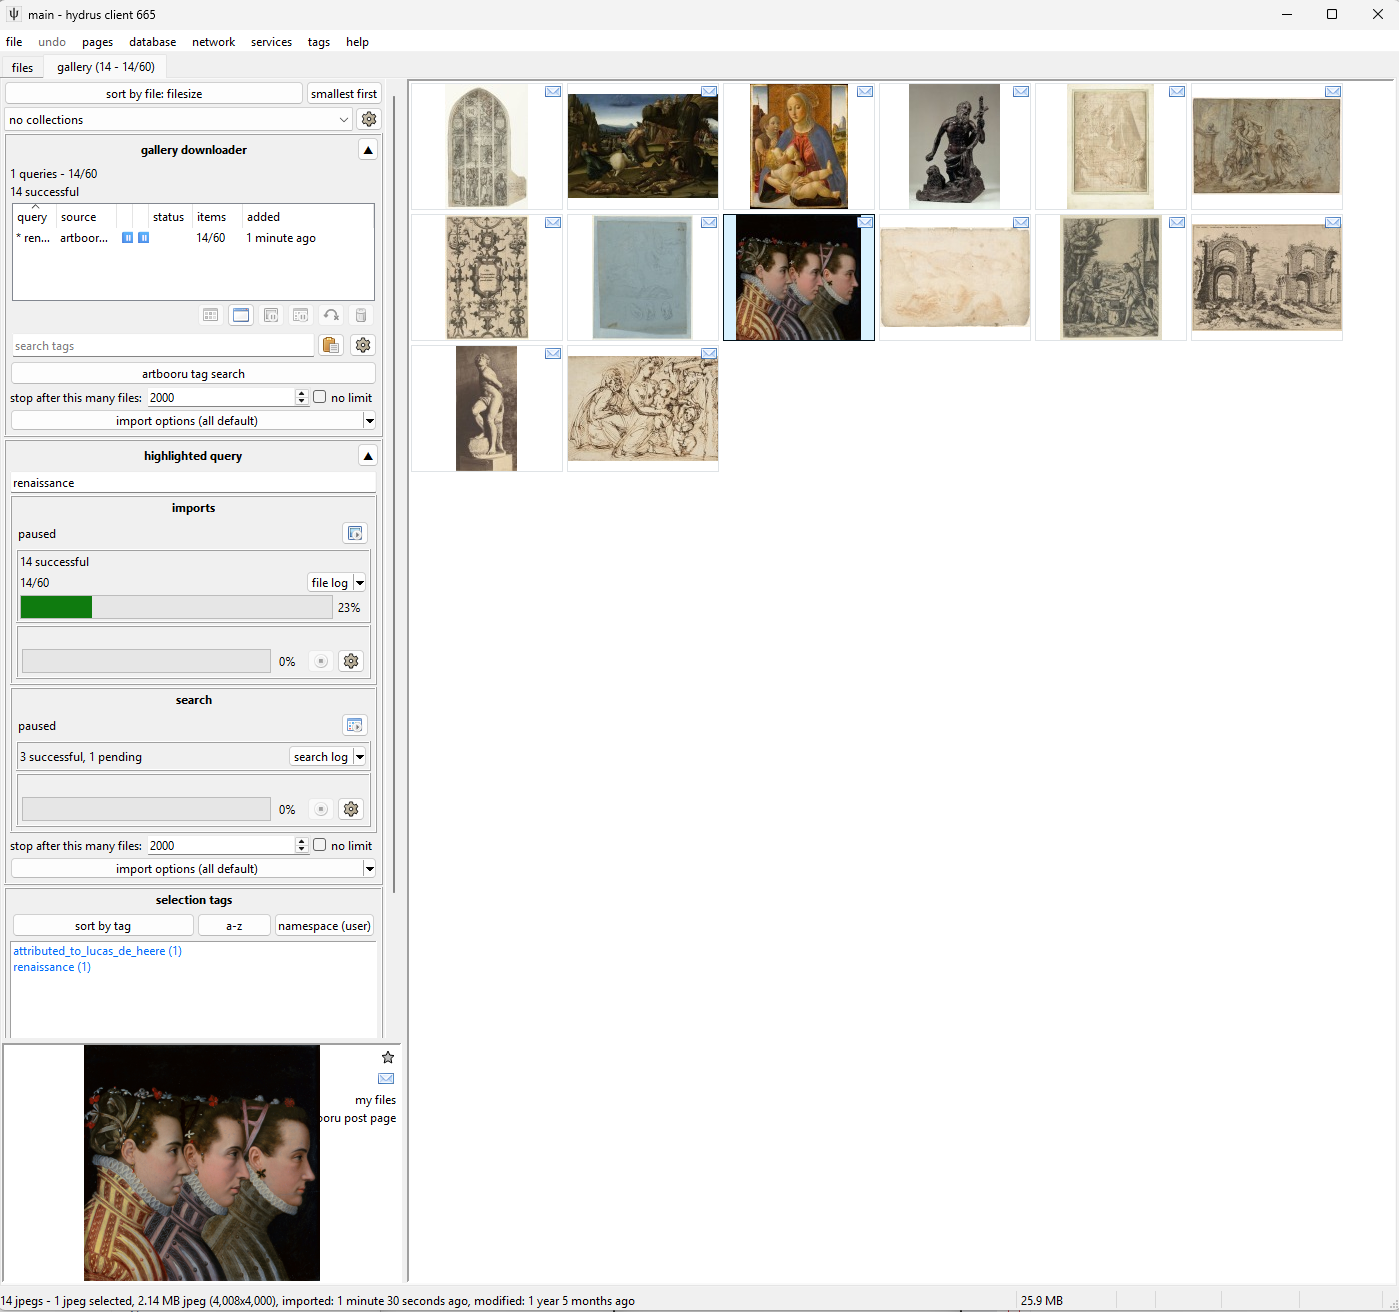Image resolution: width=1399 pixels, height=1312 pixels.
Task: Tick the no limit checkbox under the search log section
Action: [x=320, y=845]
